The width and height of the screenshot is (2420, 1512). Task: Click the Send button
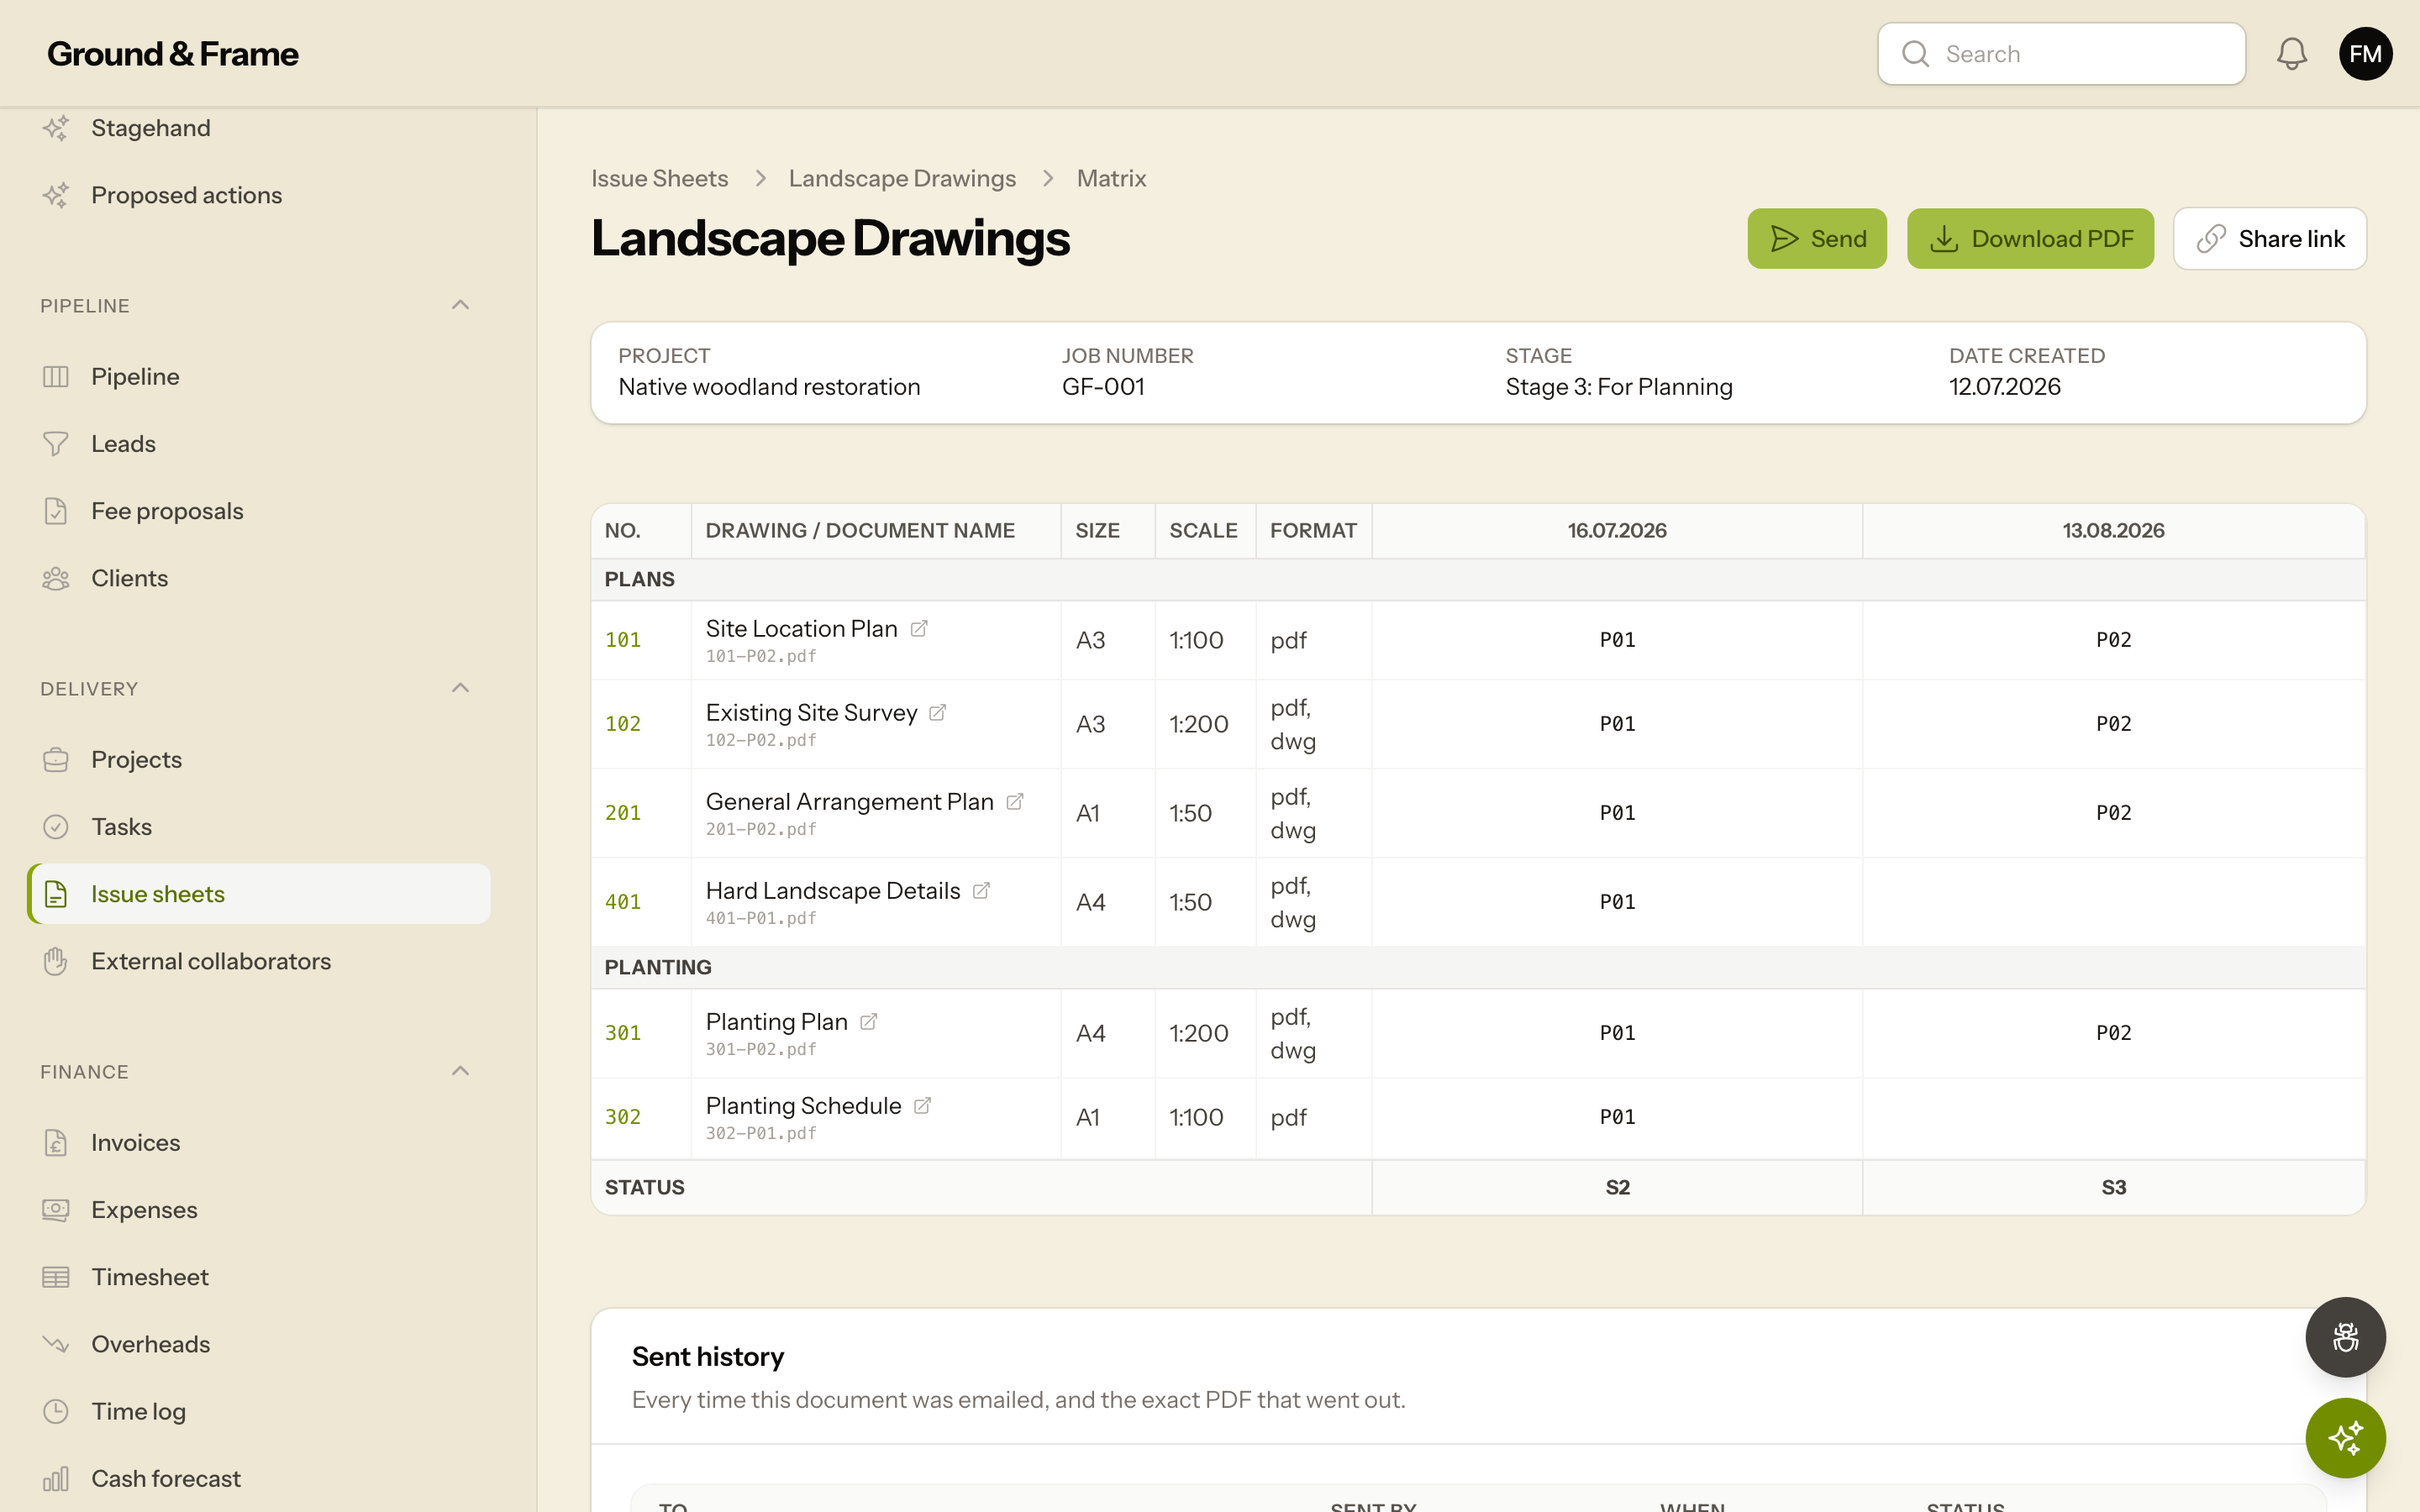[x=1817, y=239]
